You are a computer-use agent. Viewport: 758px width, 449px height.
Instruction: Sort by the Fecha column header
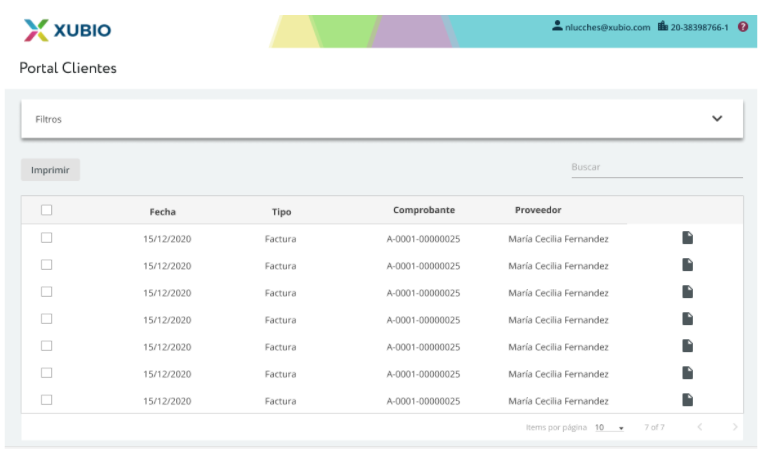162,212
